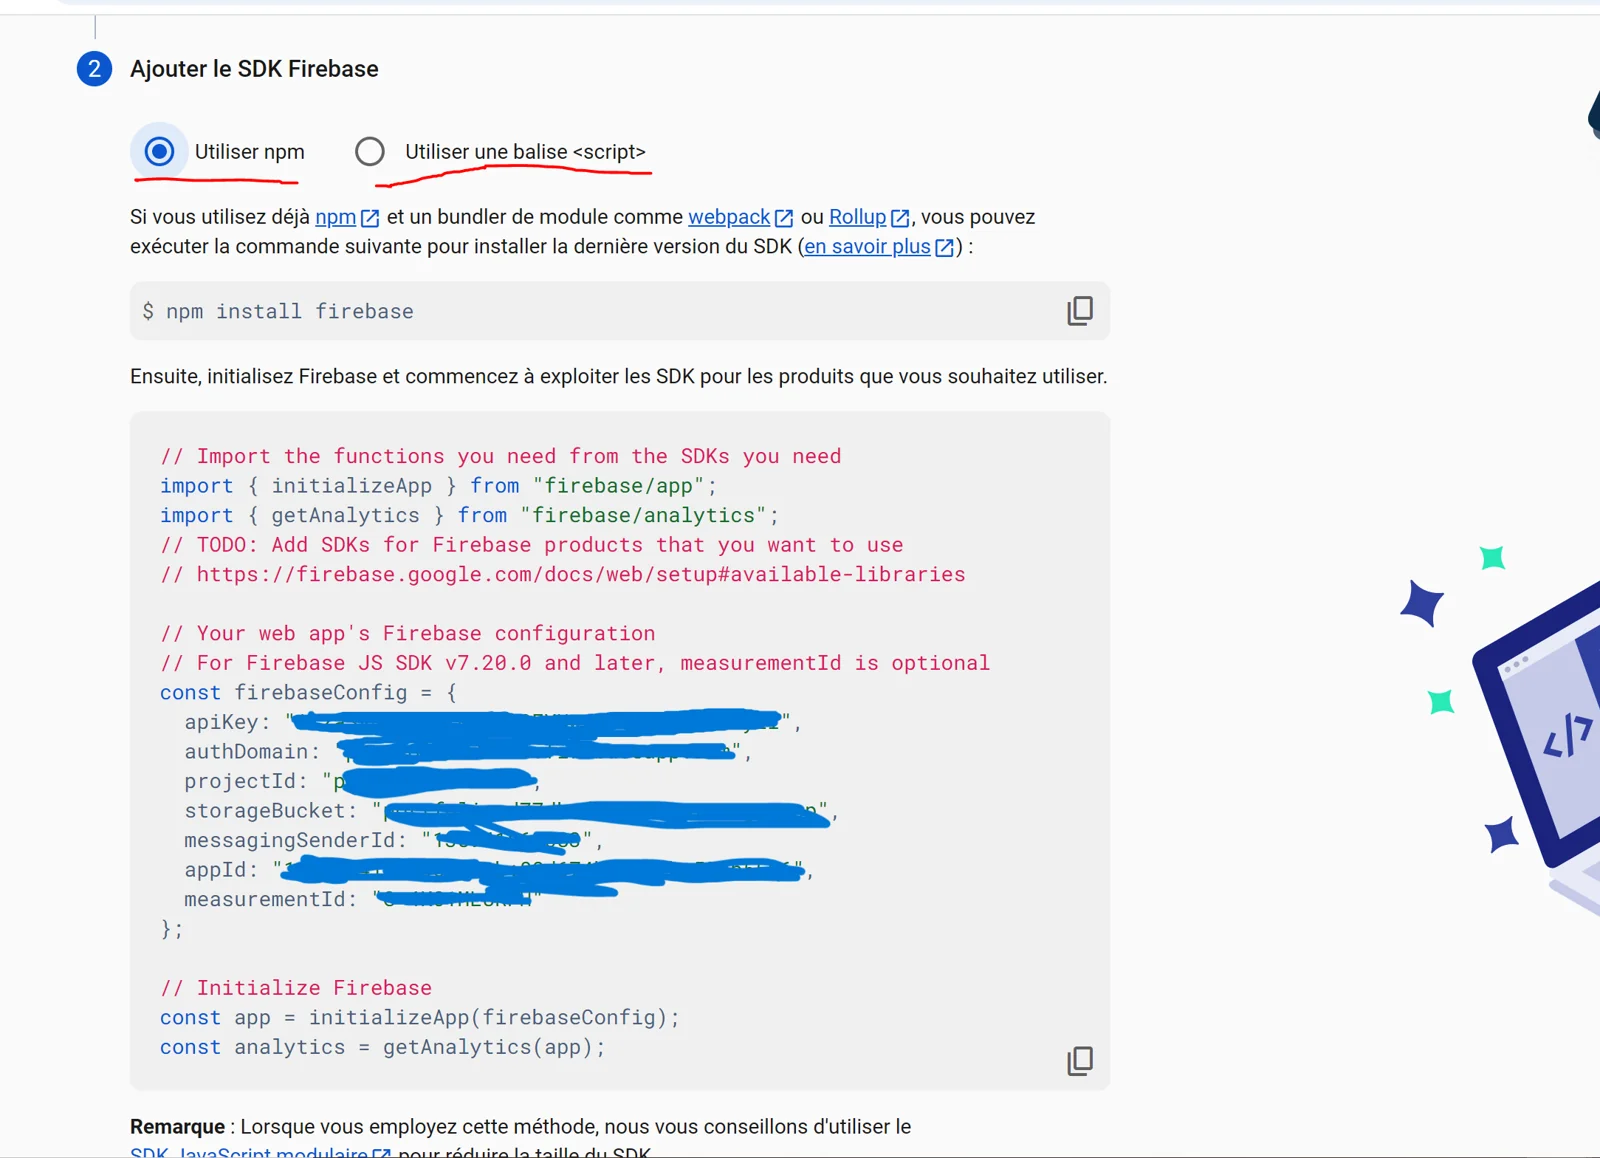
Task: Click the 'Ensuite, initialisez Firebase' paragraph
Action: coord(619,376)
